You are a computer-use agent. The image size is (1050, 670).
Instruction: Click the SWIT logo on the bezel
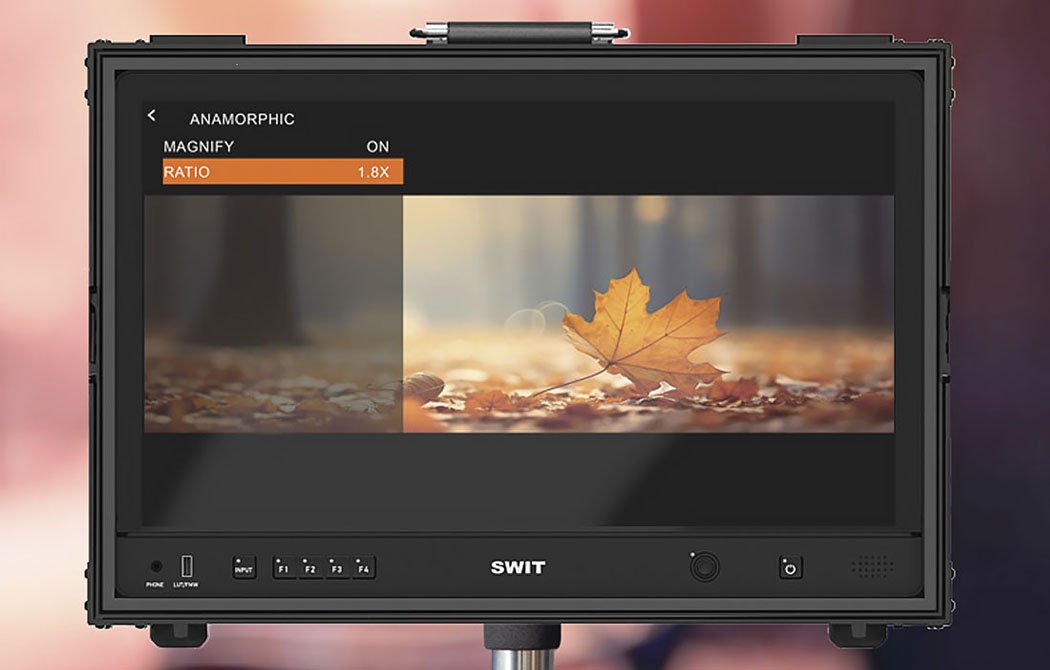click(x=518, y=568)
